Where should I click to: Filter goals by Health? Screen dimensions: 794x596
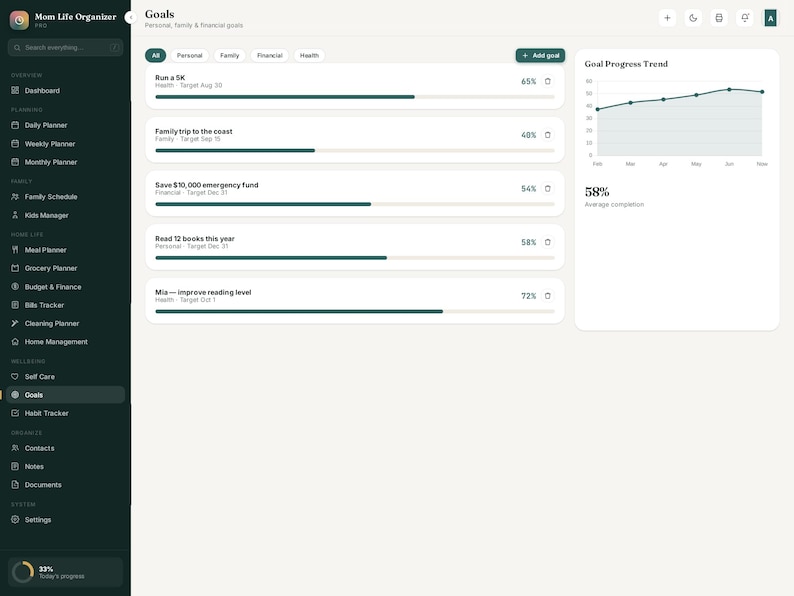pyautogui.click(x=309, y=56)
